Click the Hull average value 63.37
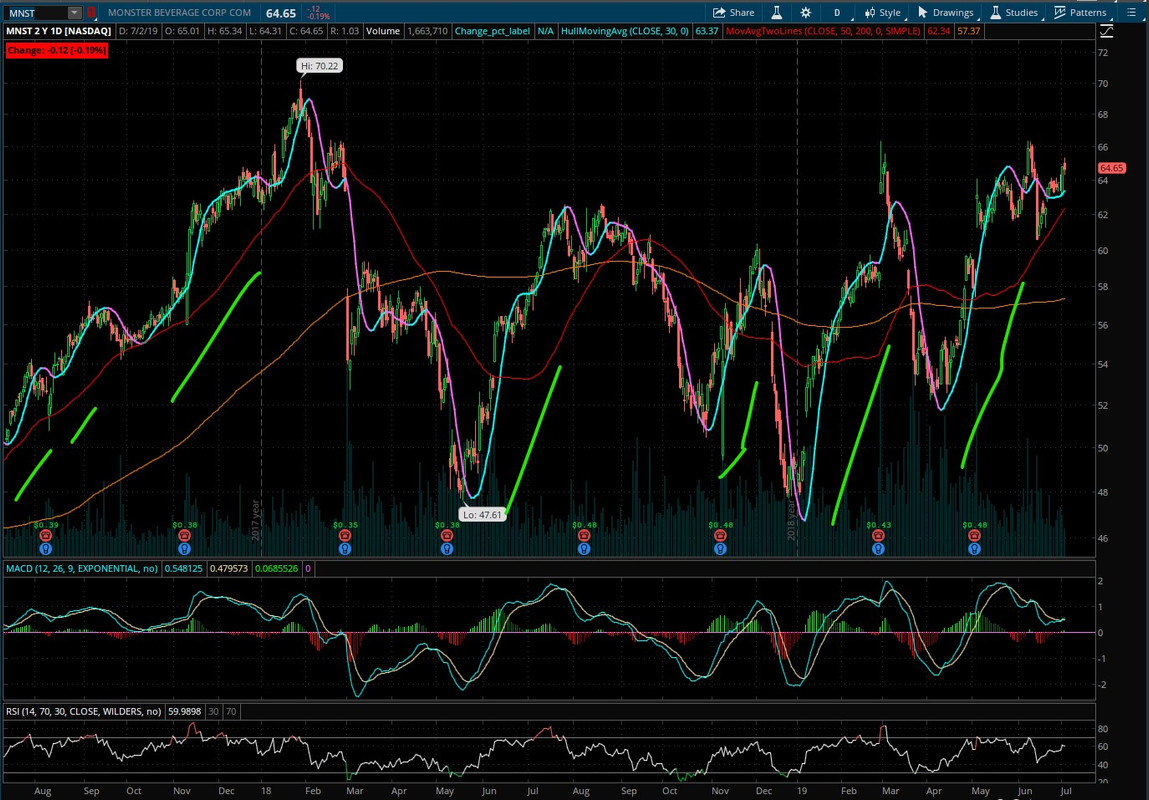The width and height of the screenshot is (1149, 800). [x=706, y=32]
